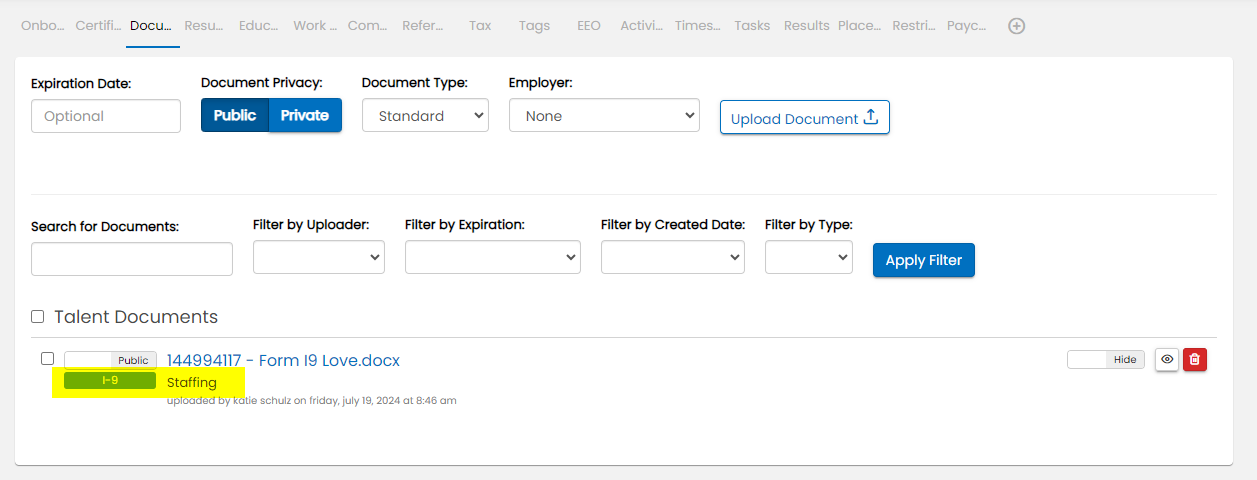Preview document with the eye icon
Viewport: 1257px width, 480px height.
click(x=1166, y=360)
